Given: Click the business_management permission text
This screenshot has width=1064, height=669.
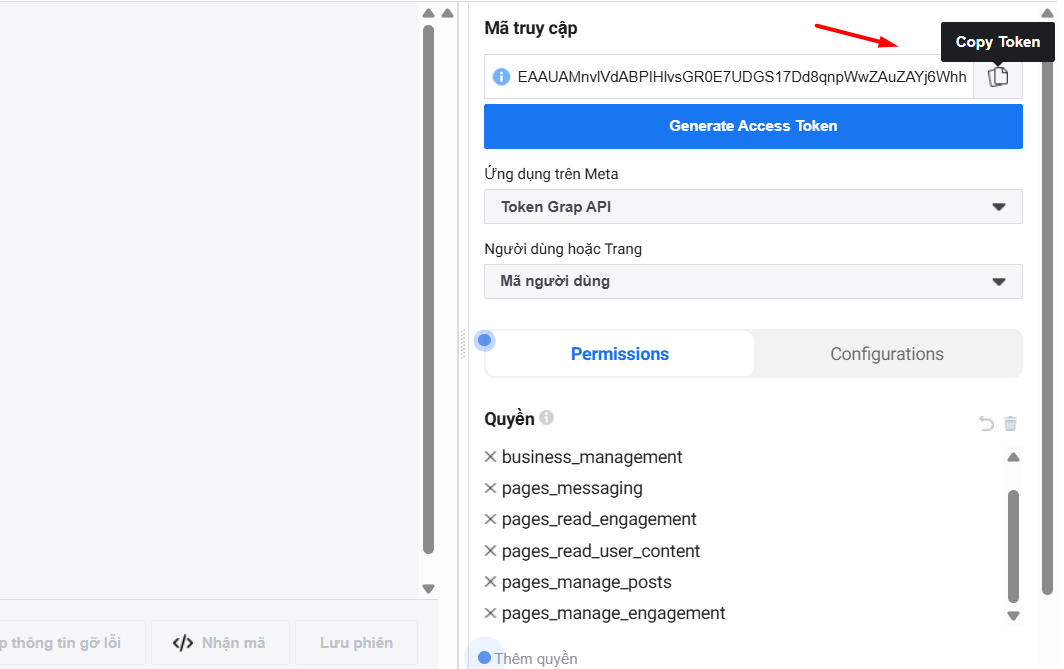Looking at the screenshot, I should pyautogui.click(x=592, y=457).
